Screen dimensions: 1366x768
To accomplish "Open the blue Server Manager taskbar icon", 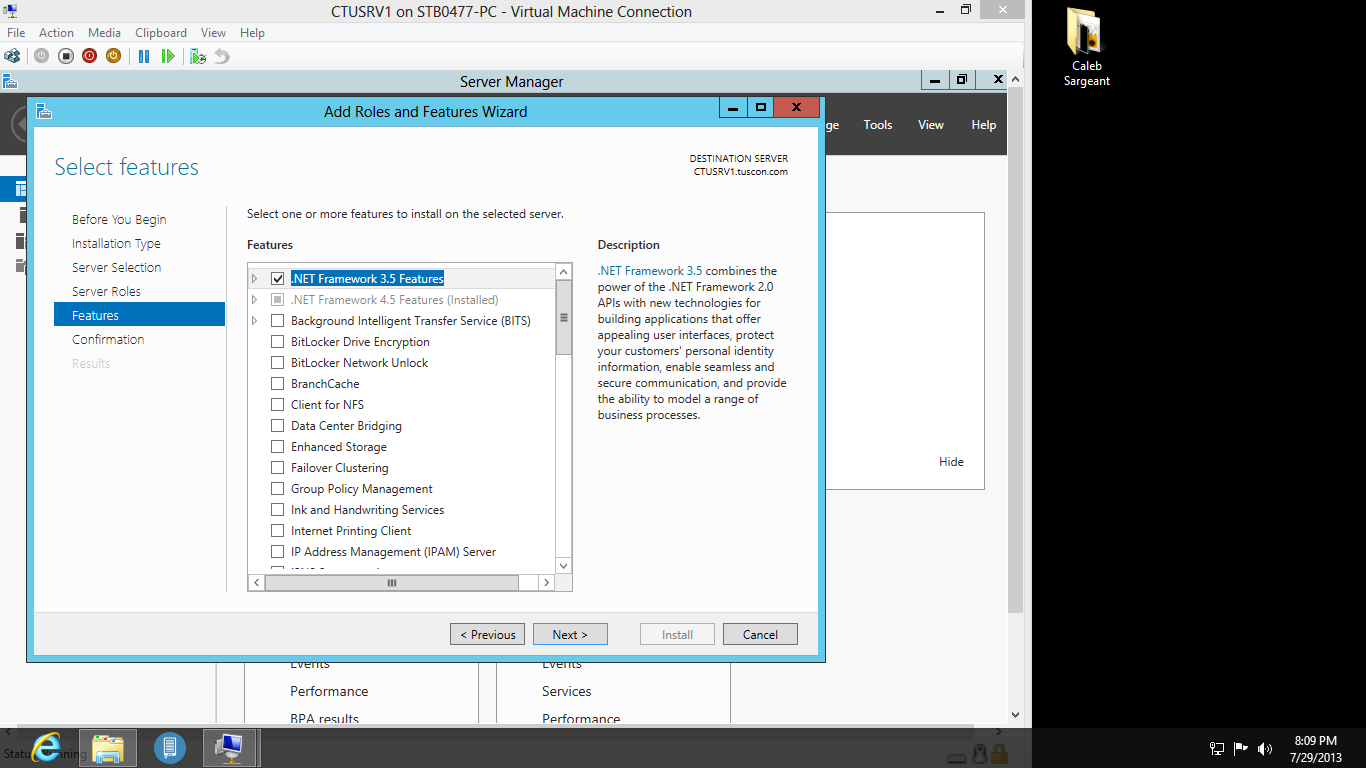I will click(170, 747).
